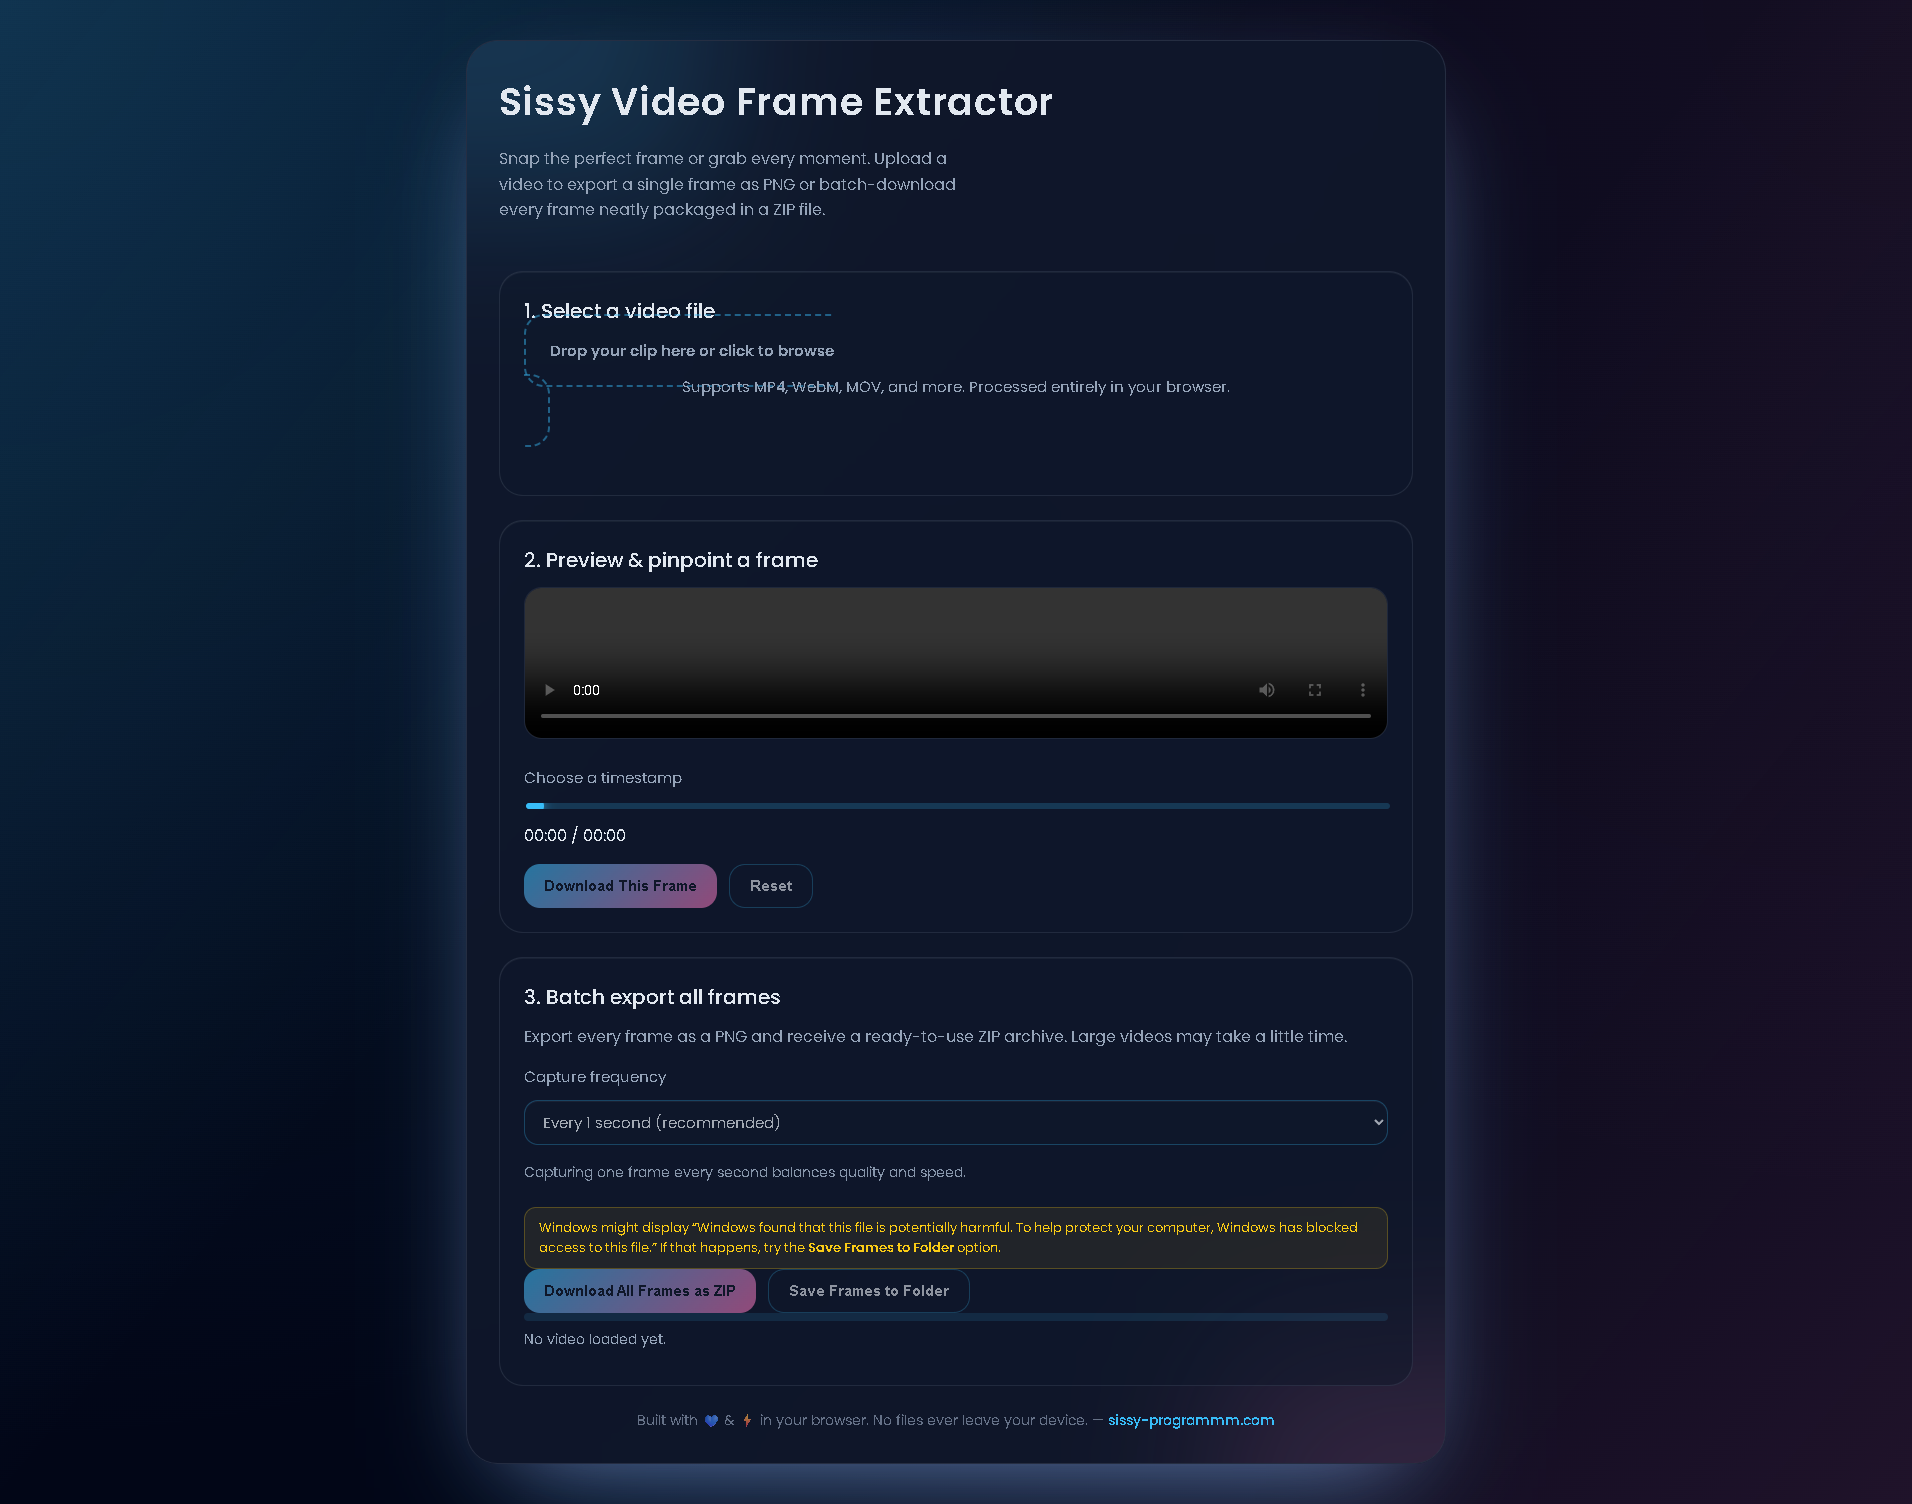Enter fullscreen on video player
Viewport: 1912px width, 1504px height.
click(1315, 690)
